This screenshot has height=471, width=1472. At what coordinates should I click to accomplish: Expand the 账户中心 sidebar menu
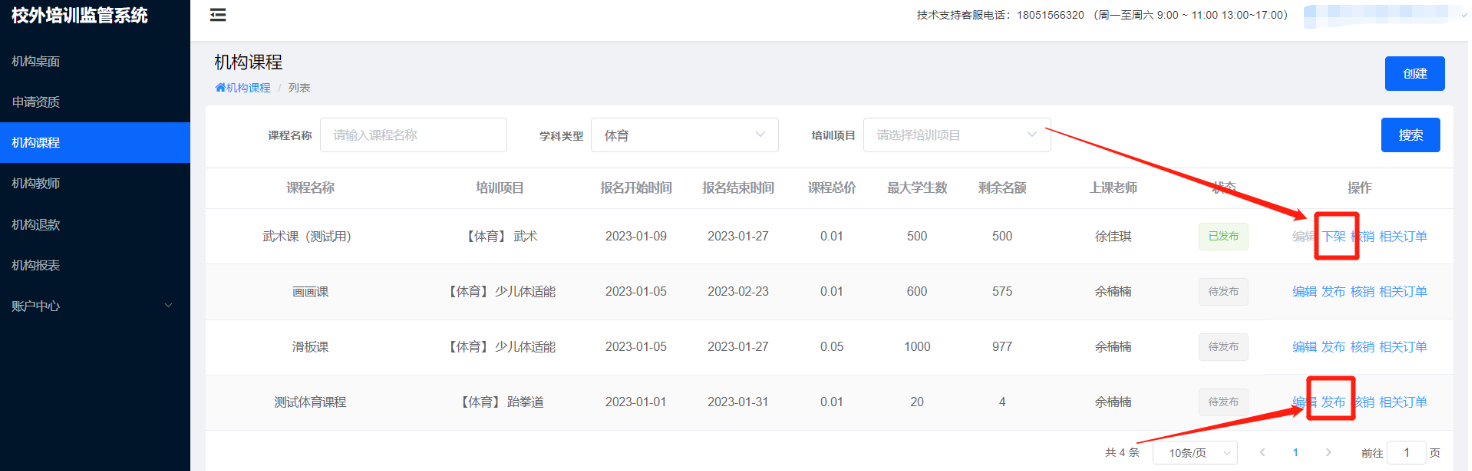[x=94, y=306]
